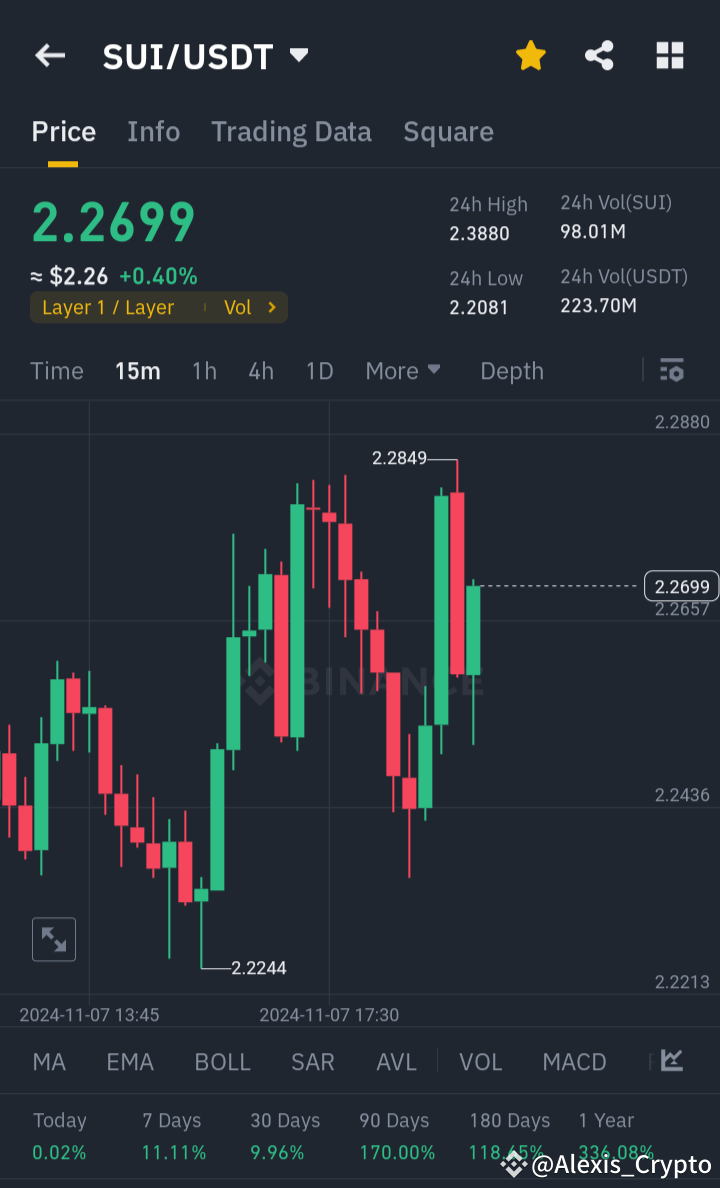Toggle the MA indicator
The width and height of the screenshot is (720, 1188).
(49, 1061)
